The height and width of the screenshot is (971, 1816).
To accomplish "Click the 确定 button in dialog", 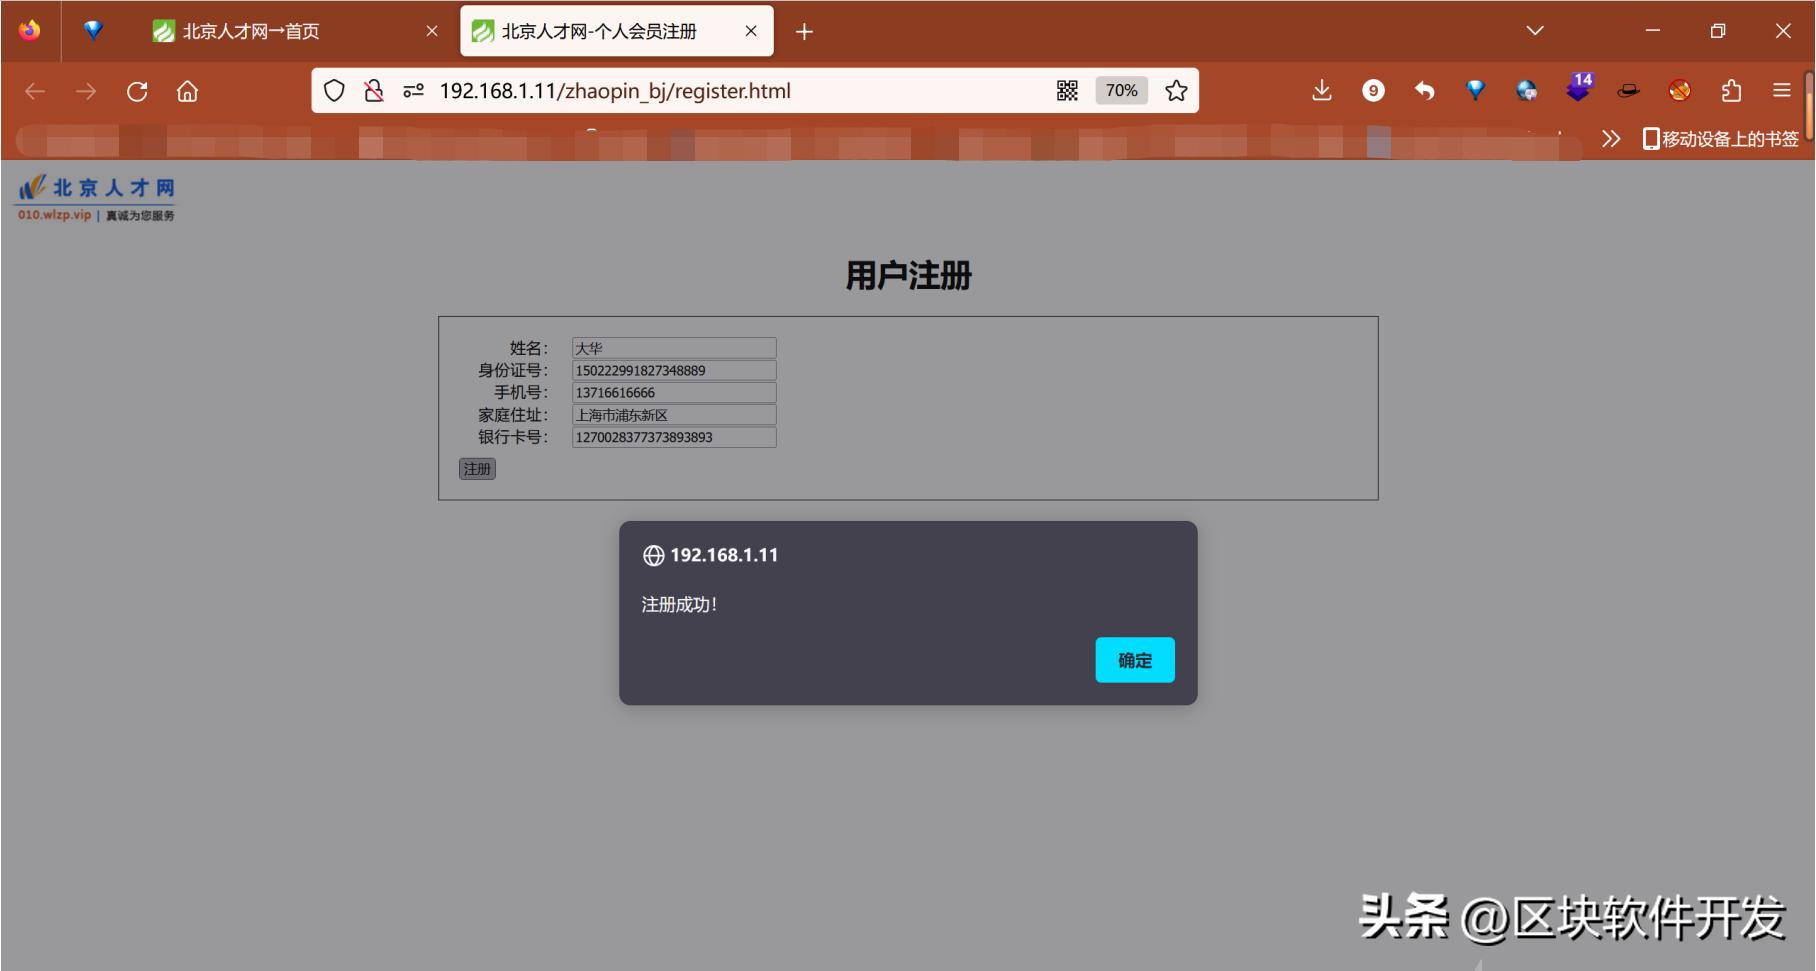I will pyautogui.click(x=1134, y=660).
